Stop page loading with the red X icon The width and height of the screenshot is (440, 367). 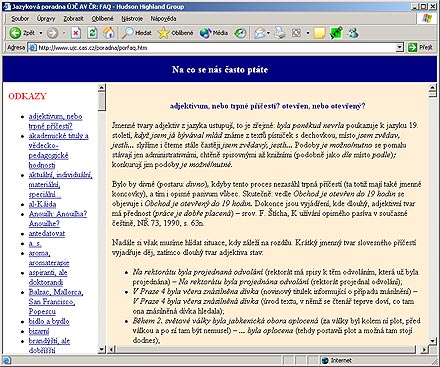coord(76,33)
